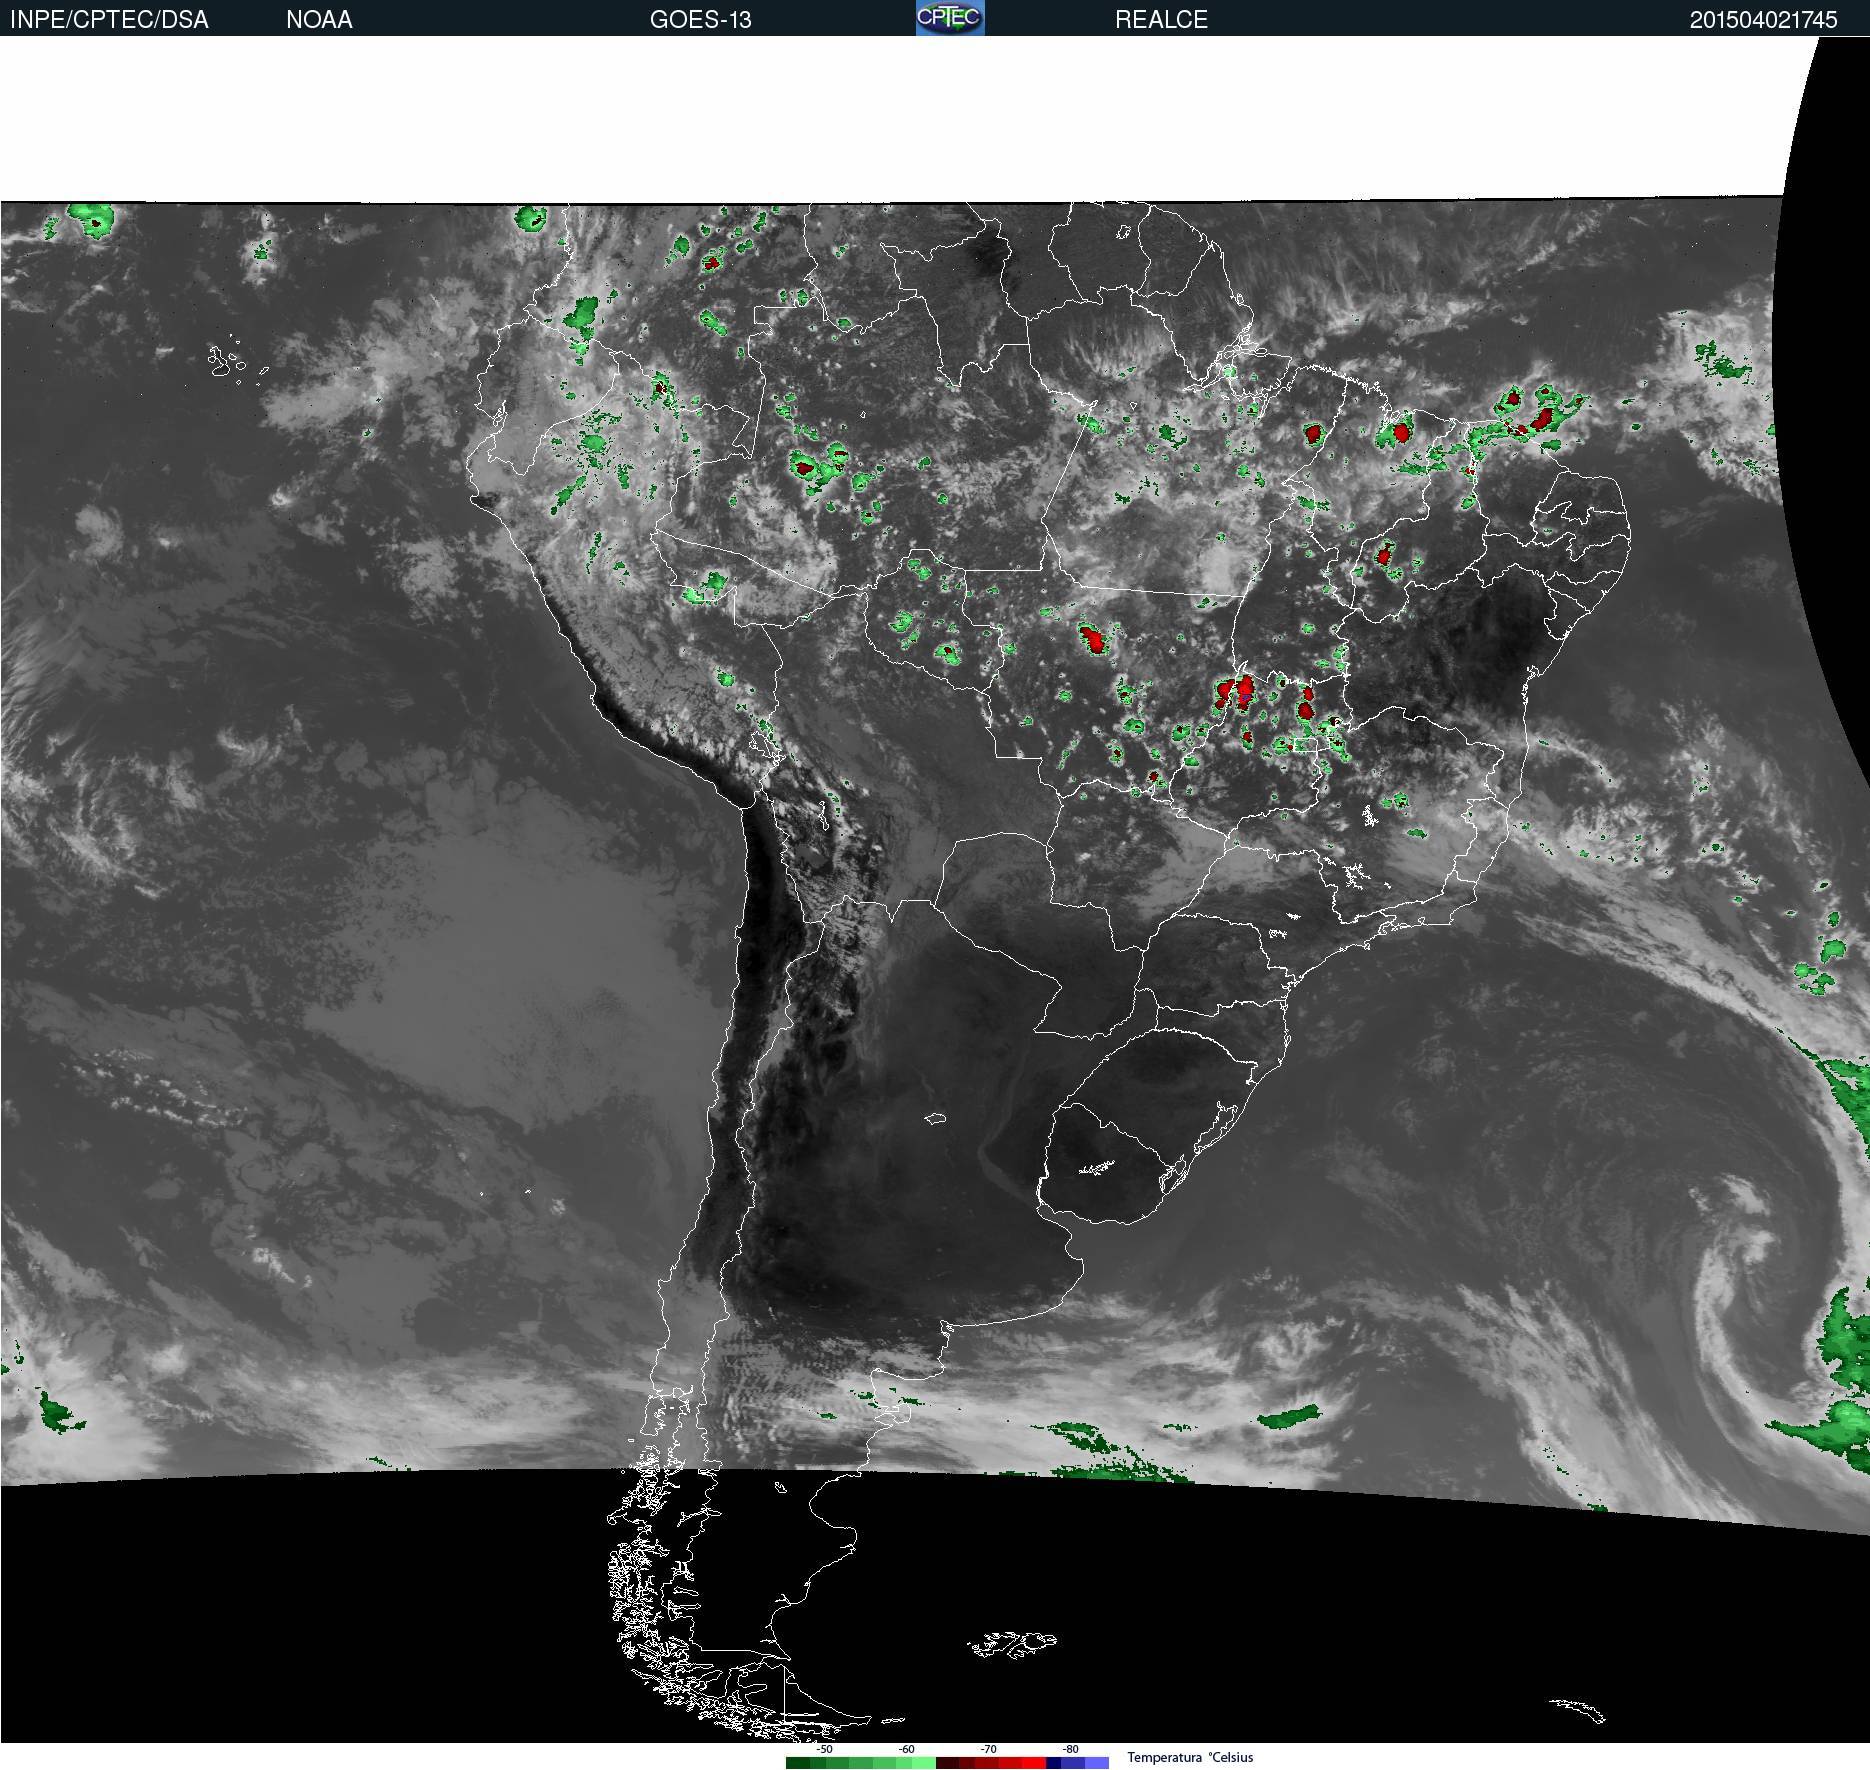Click the -60 legend label
1870x1770 pixels.
[x=906, y=1750]
